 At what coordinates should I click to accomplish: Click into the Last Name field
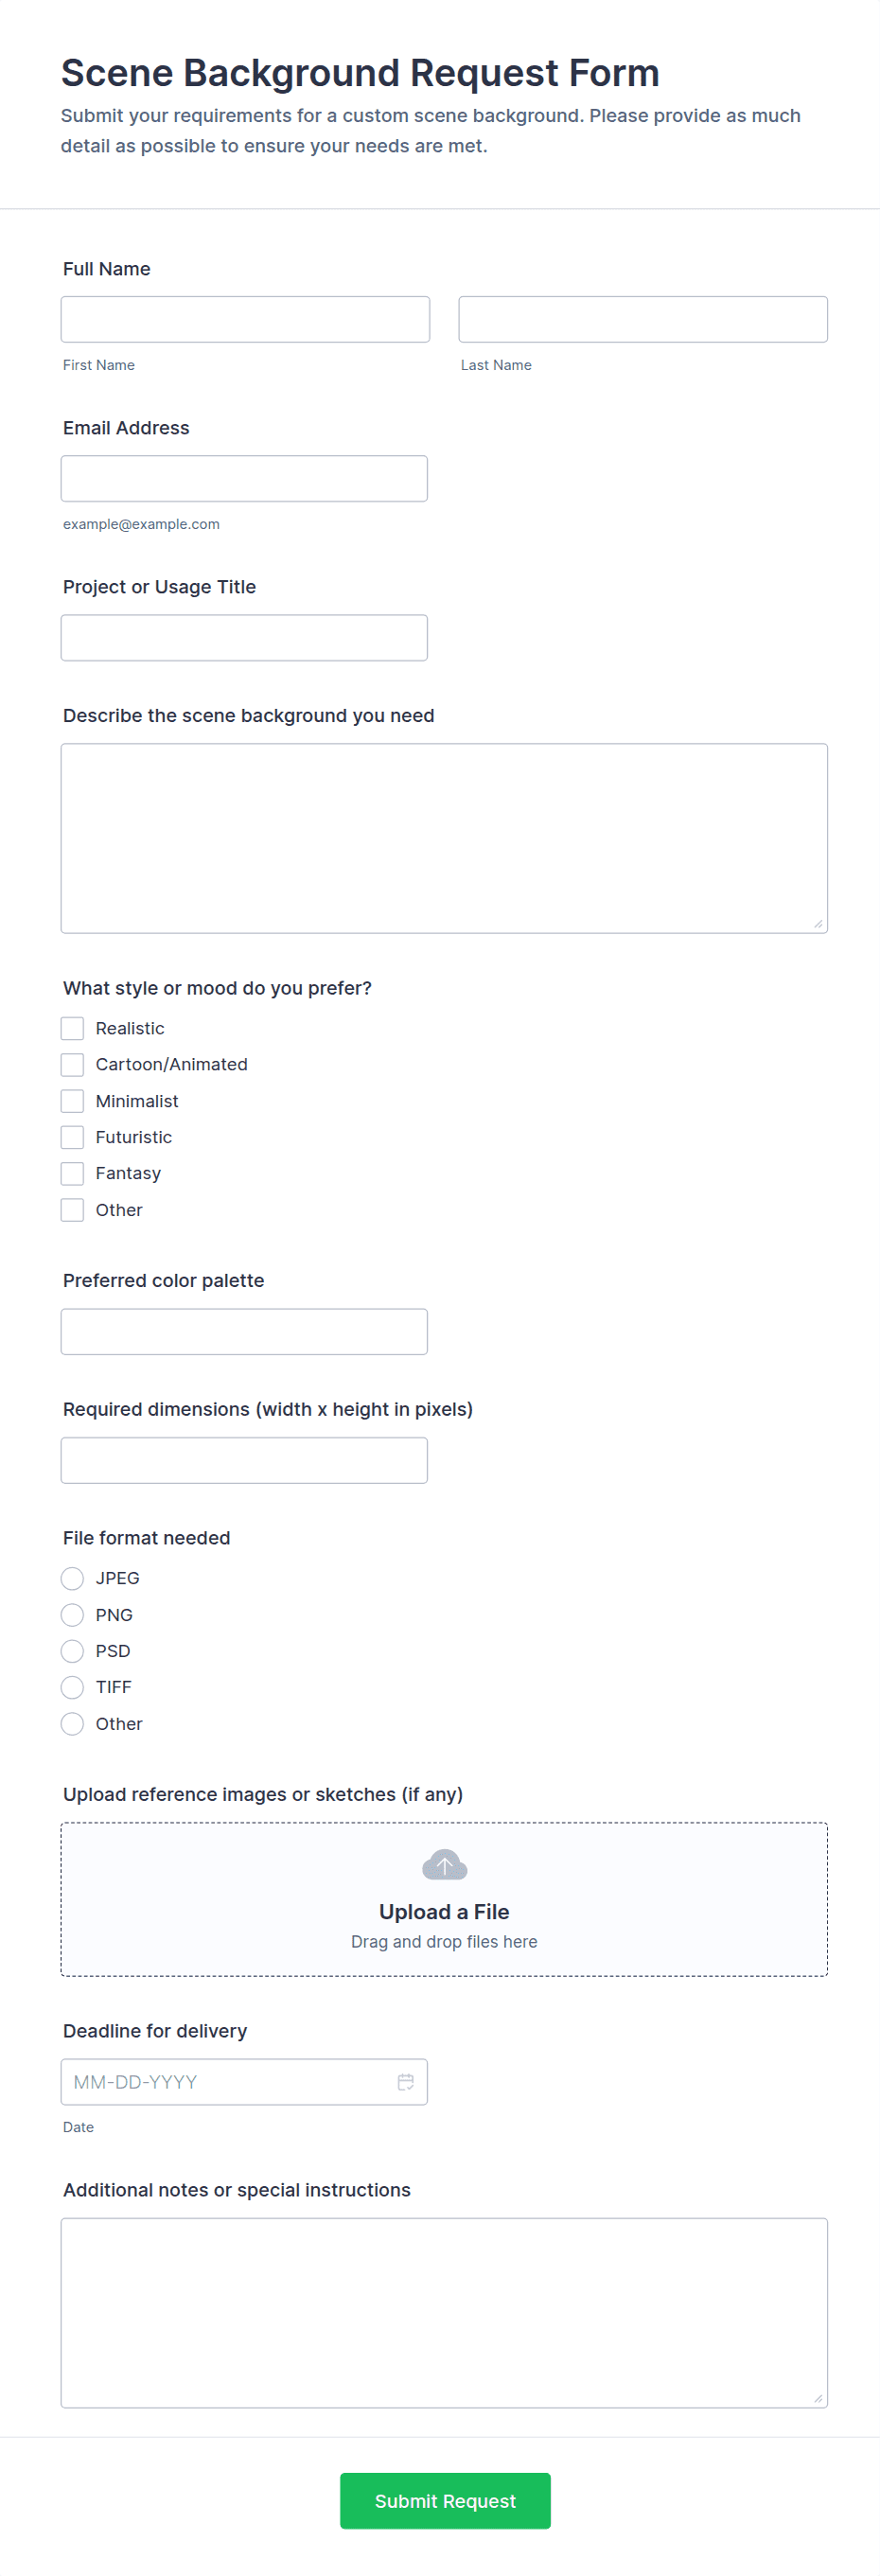pos(643,319)
